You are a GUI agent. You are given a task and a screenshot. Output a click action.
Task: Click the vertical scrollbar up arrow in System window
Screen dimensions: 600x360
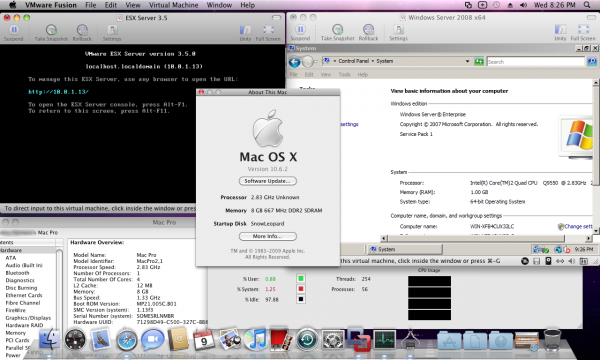596,83
